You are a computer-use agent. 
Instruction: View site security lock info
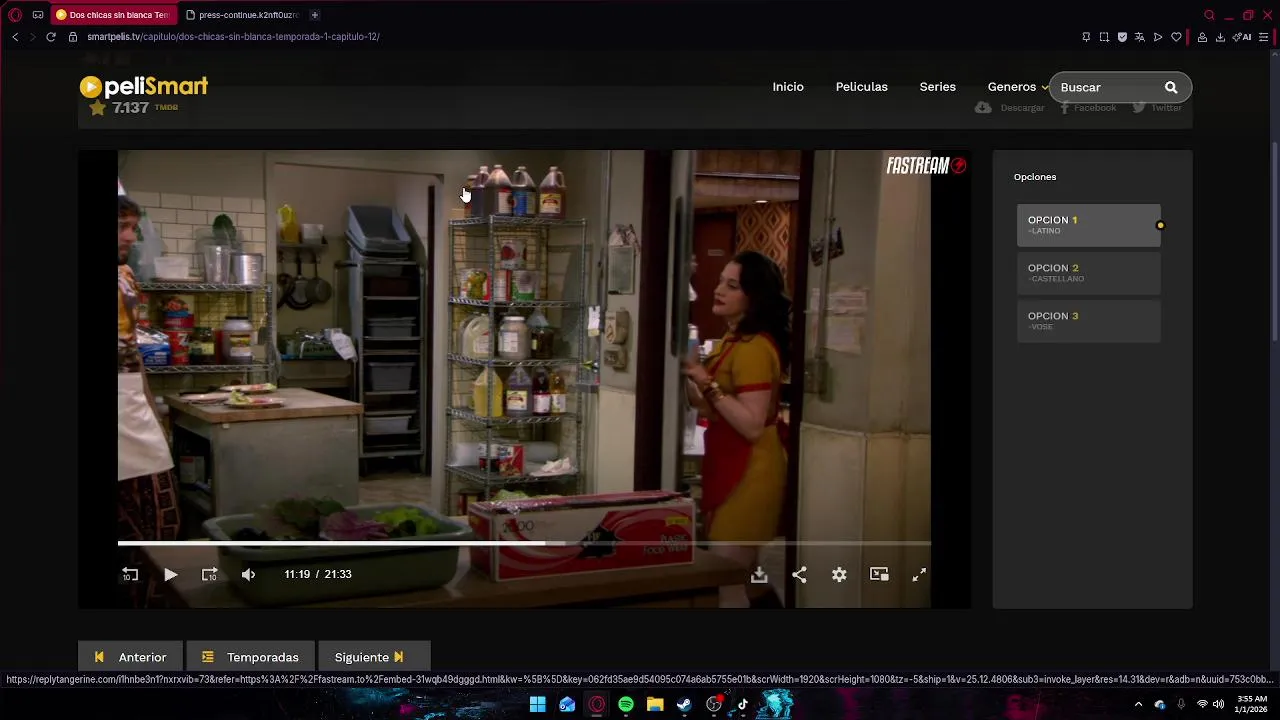tap(72, 37)
